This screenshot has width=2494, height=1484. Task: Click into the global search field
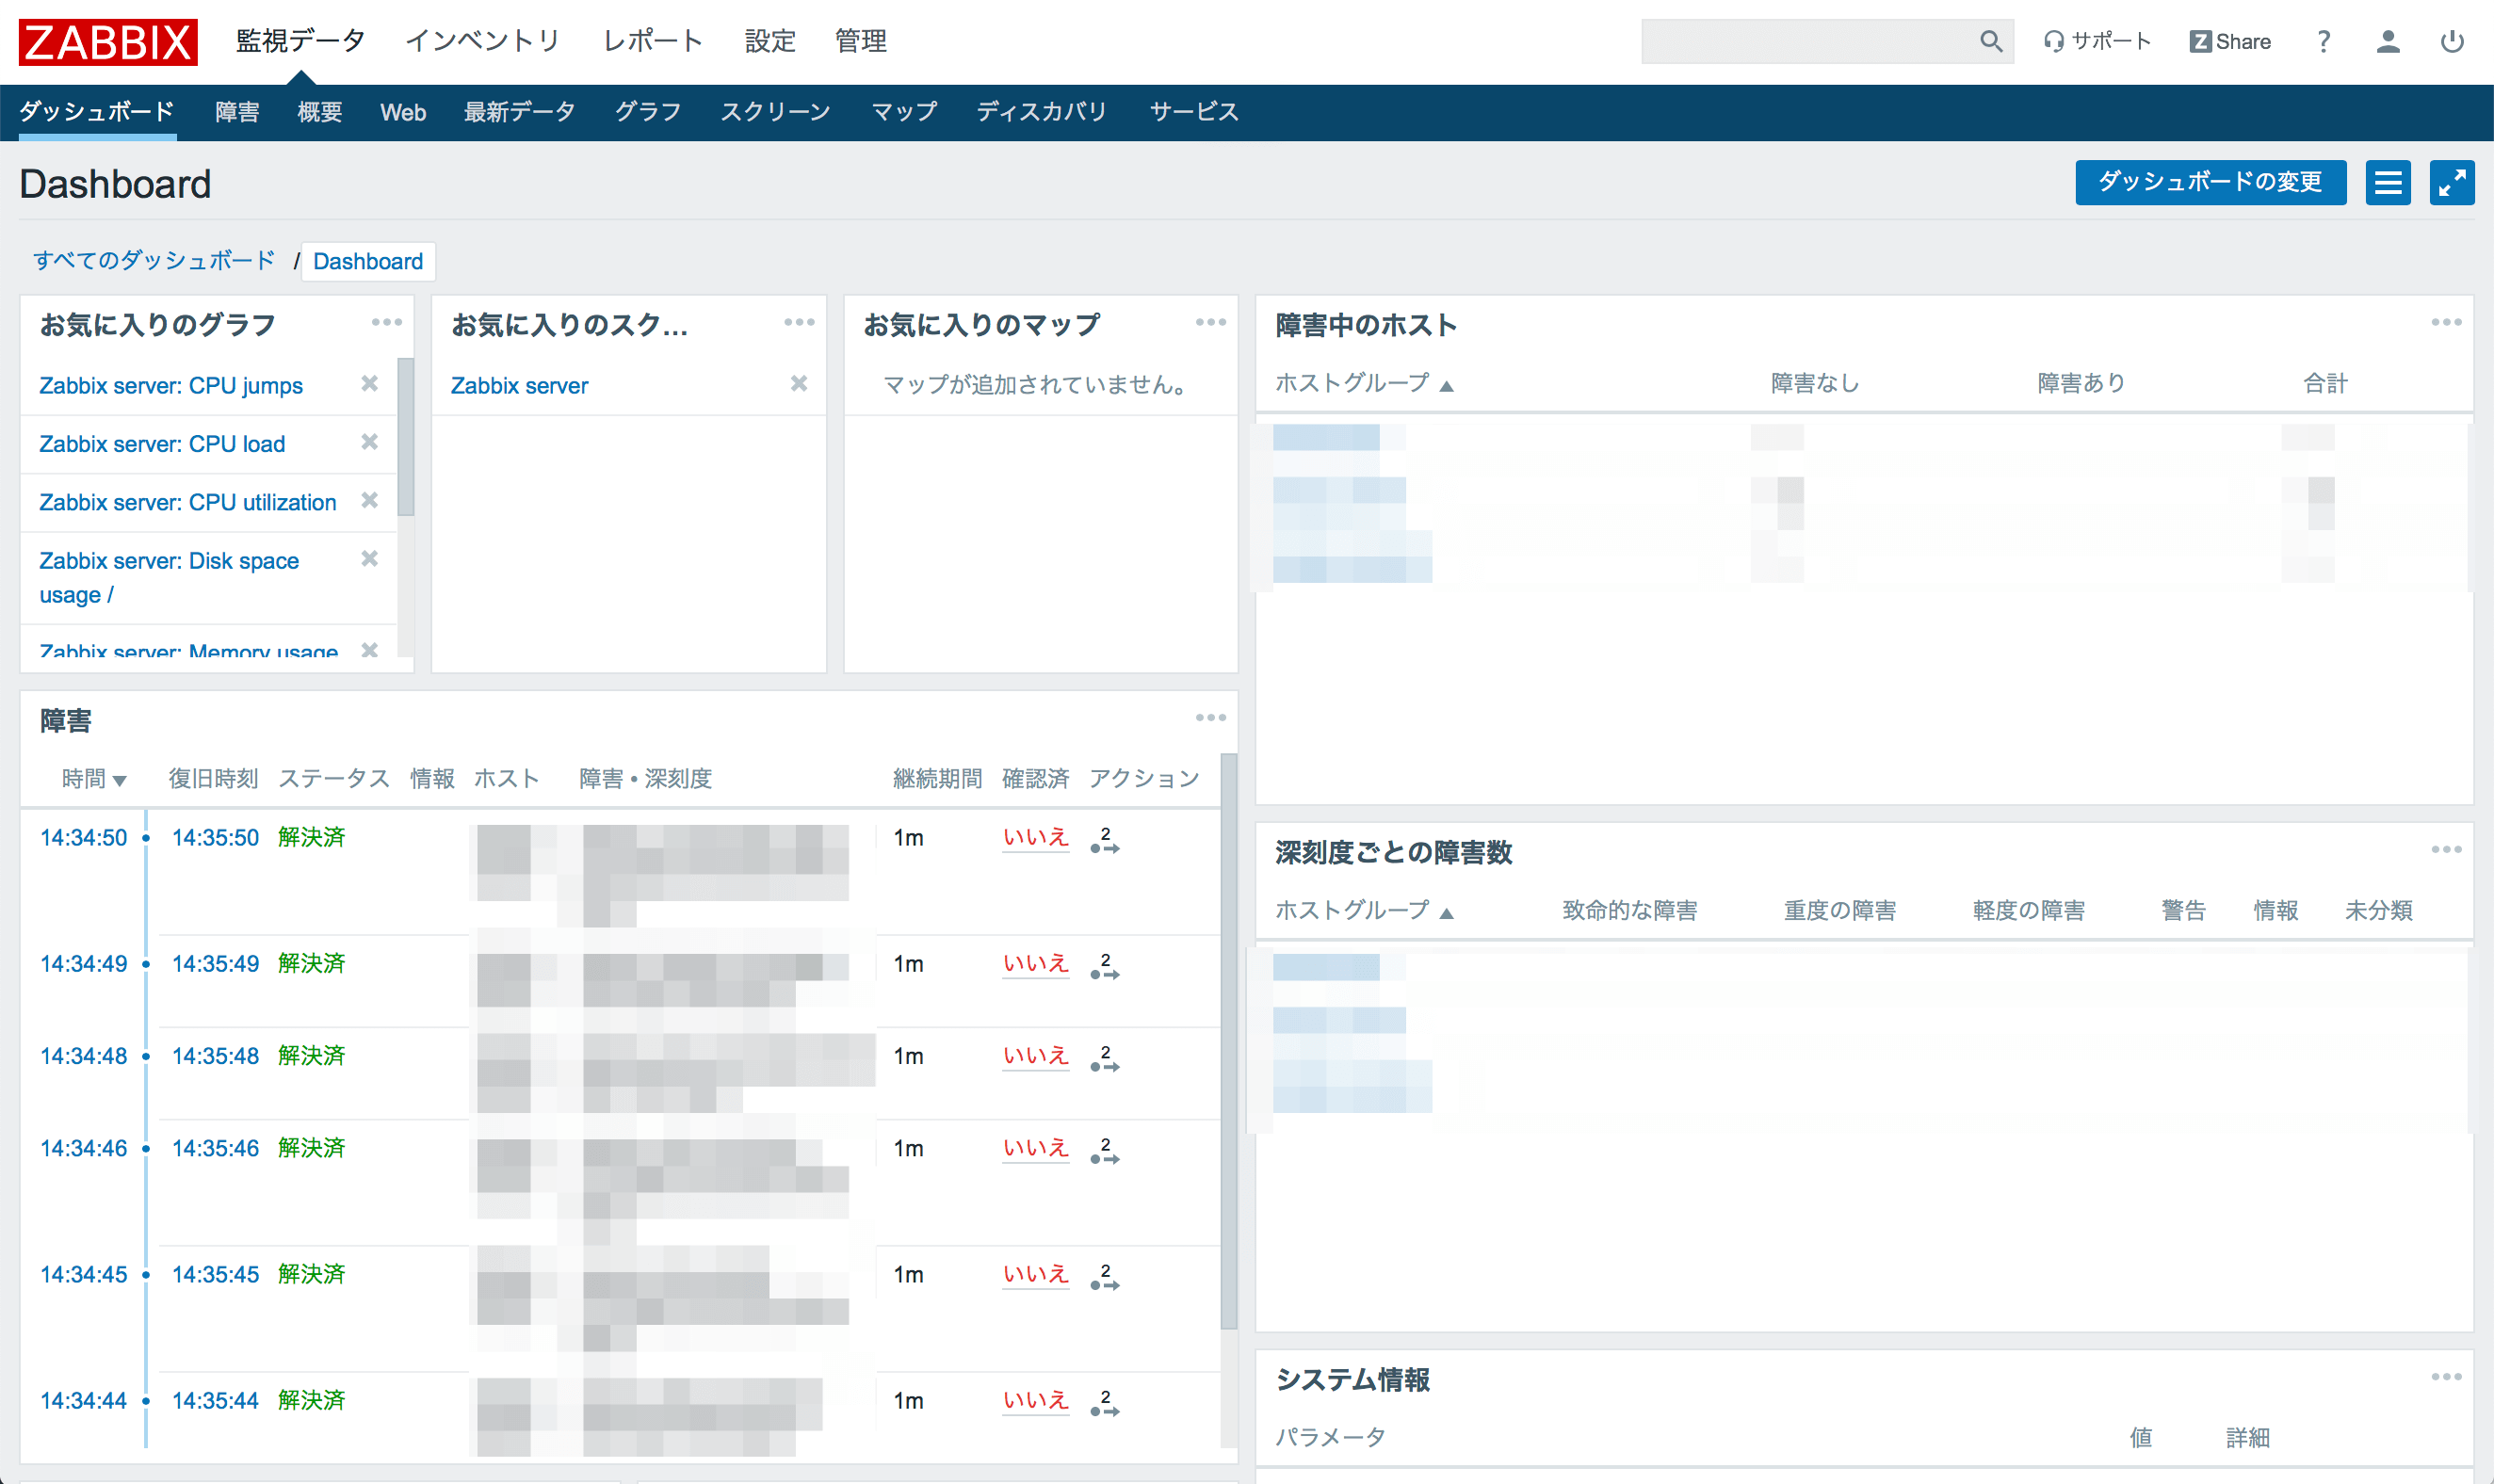pos(1800,41)
